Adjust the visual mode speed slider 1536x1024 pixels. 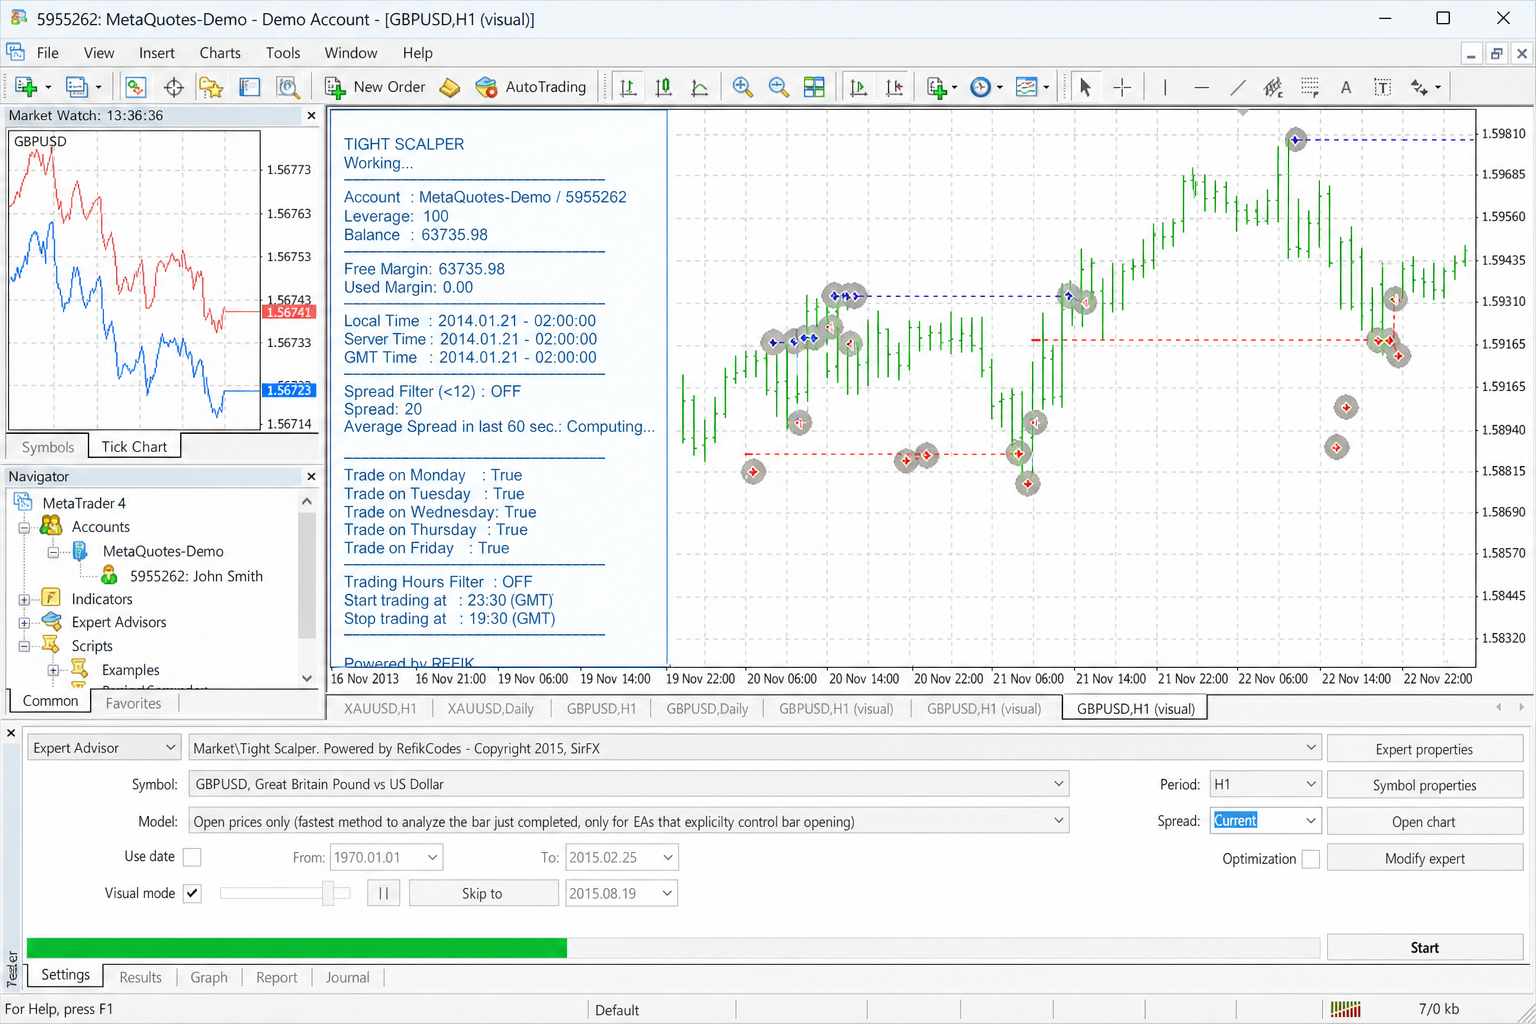pos(328,893)
